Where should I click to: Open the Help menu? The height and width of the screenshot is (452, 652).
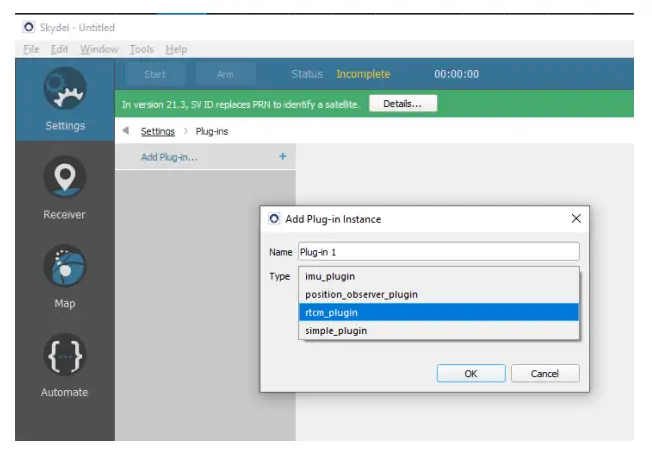176,49
